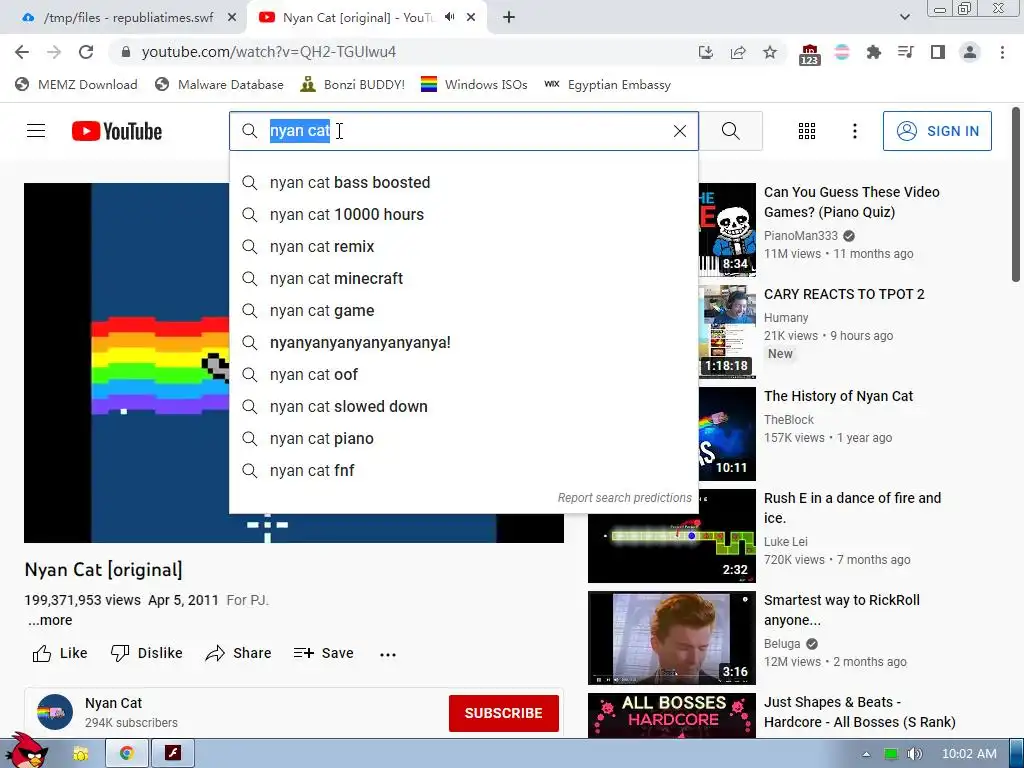
Task: Reload the page
Action: (x=86, y=52)
